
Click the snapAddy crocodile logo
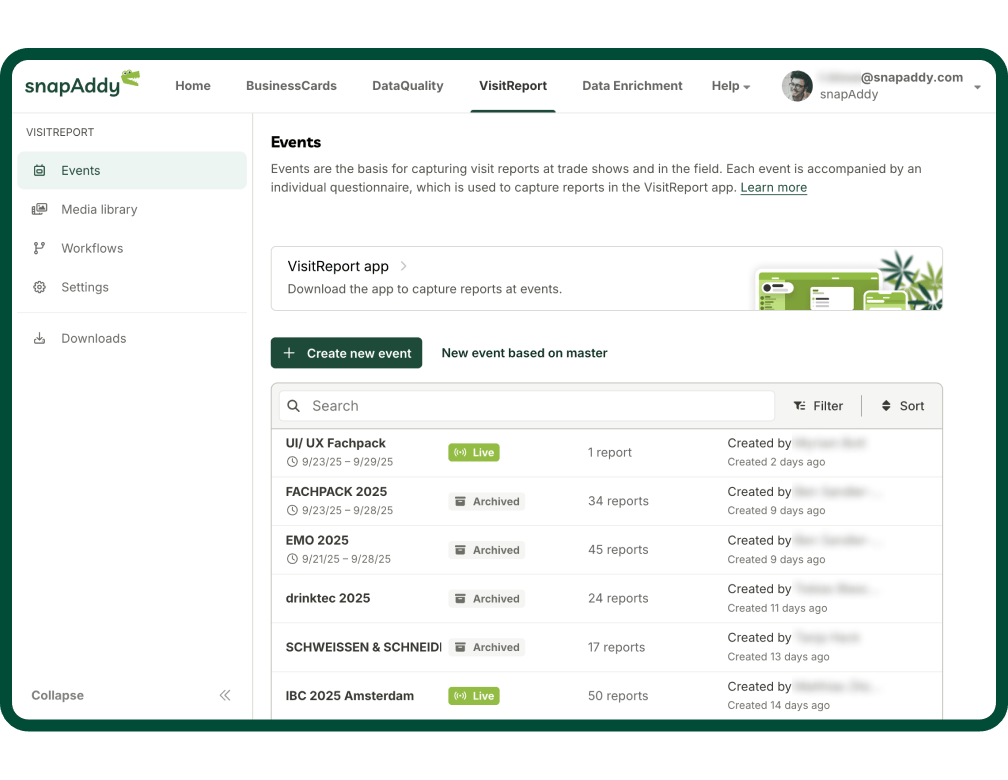tap(82, 85)
